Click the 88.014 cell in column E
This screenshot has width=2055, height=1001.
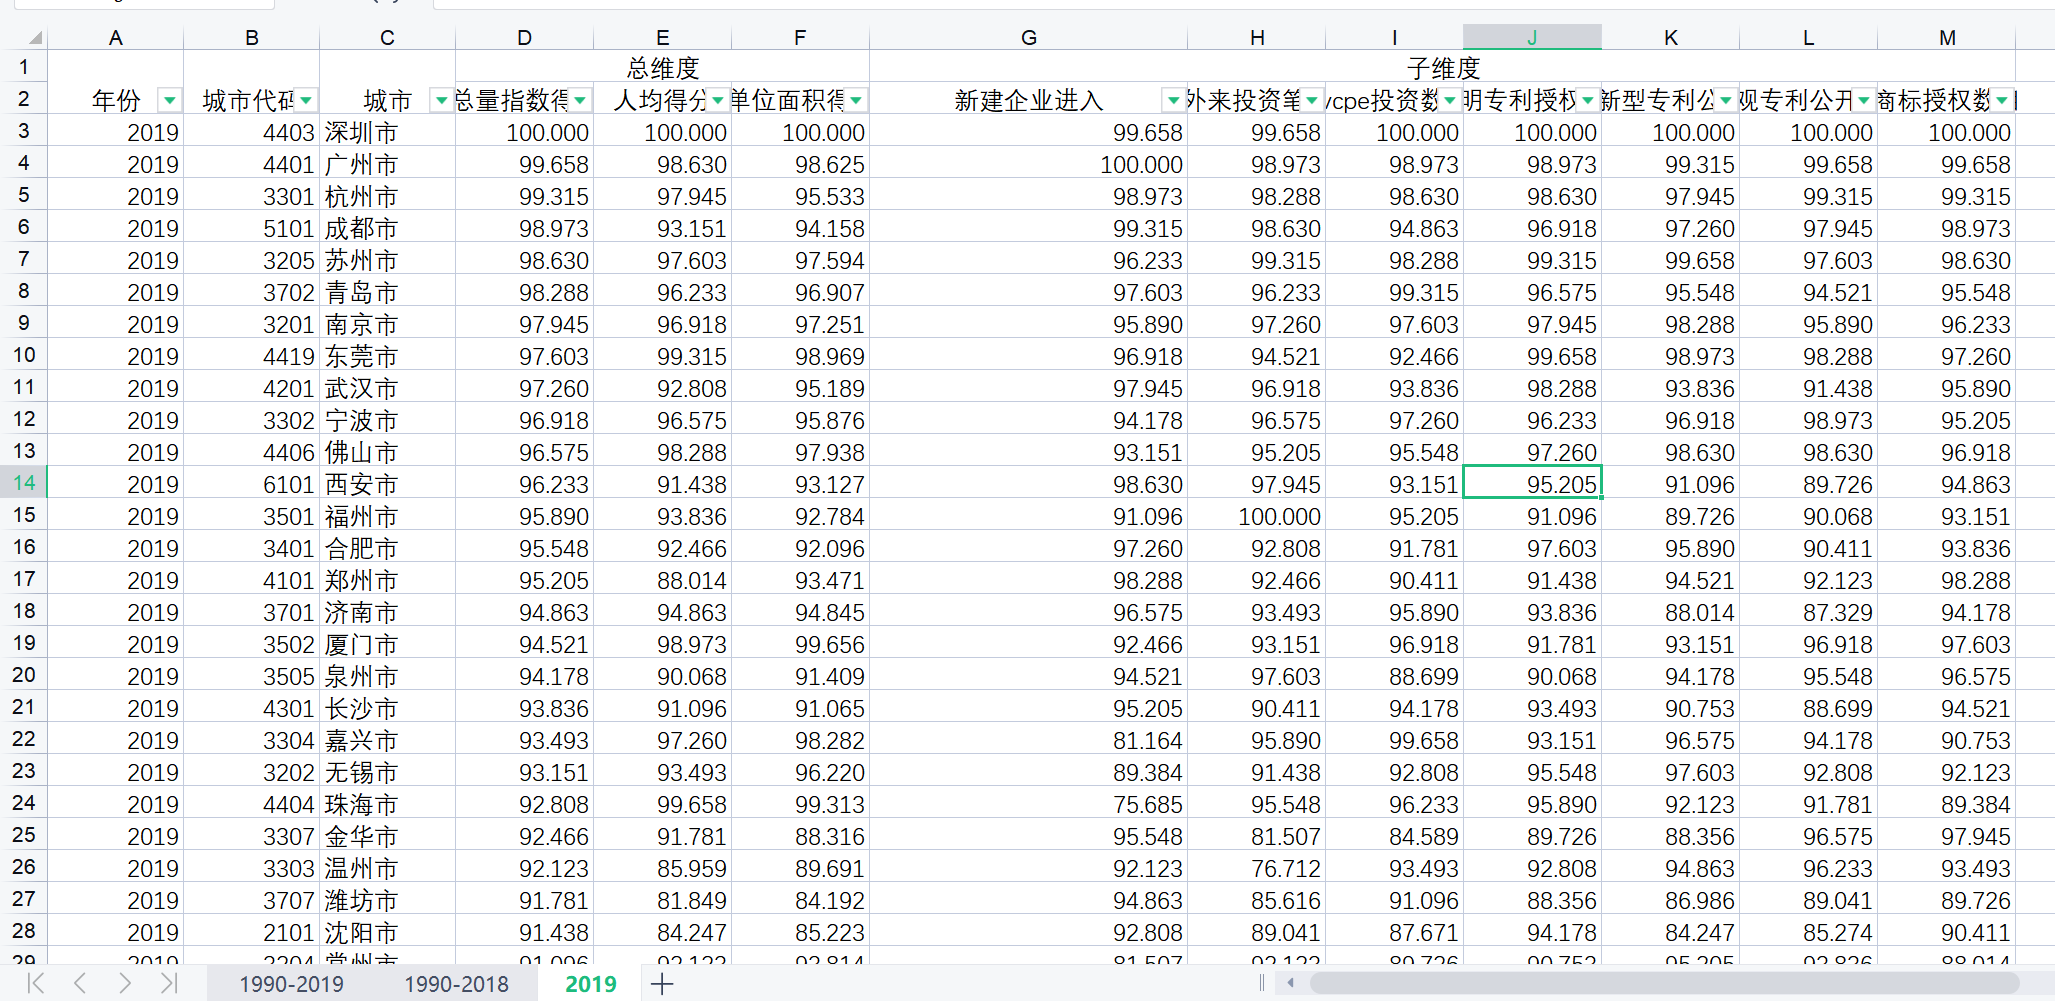click(663, 580)
